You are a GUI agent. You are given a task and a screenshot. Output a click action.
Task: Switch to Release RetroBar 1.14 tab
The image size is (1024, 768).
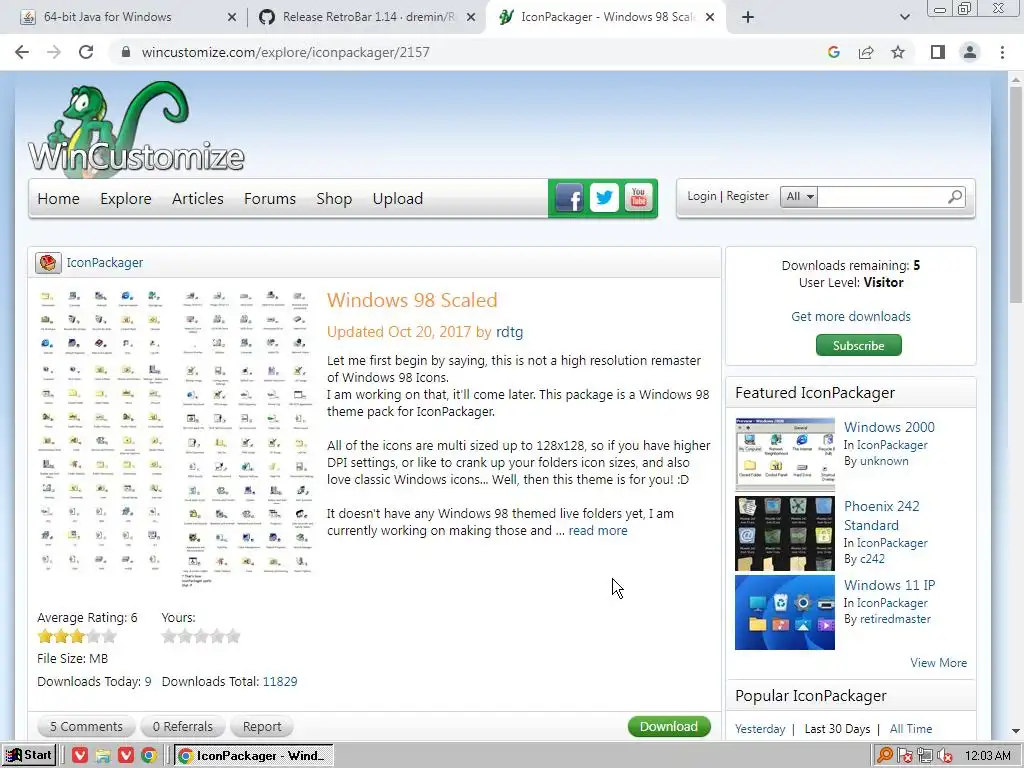(368, 17)
